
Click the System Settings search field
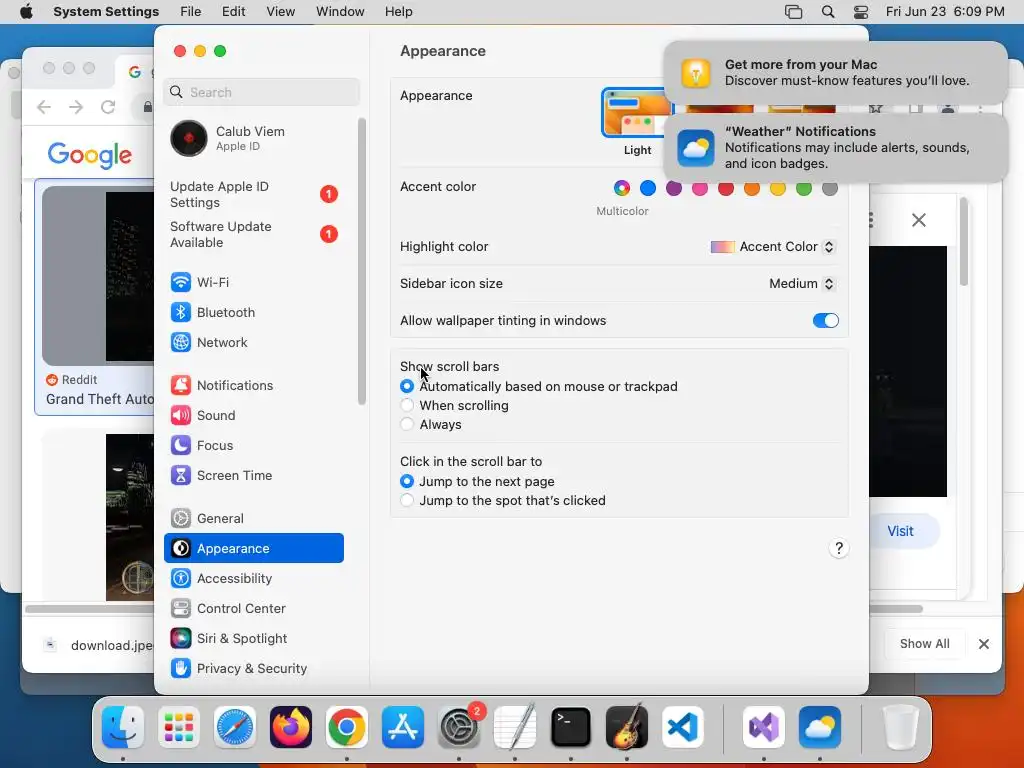(261, 92)
